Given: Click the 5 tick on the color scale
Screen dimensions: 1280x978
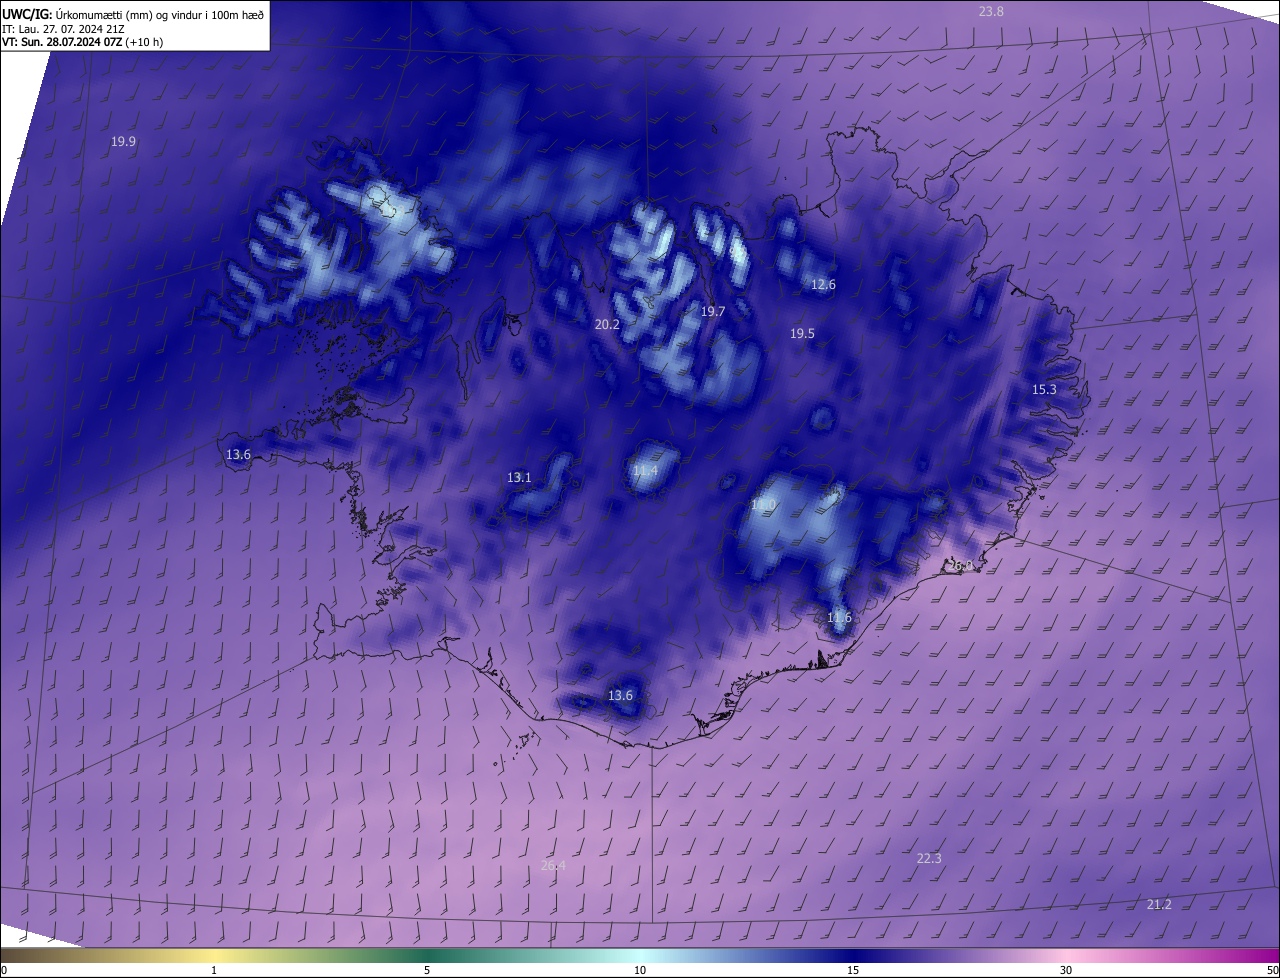Looking at the screenshot, I should click(x=427, y=970).
